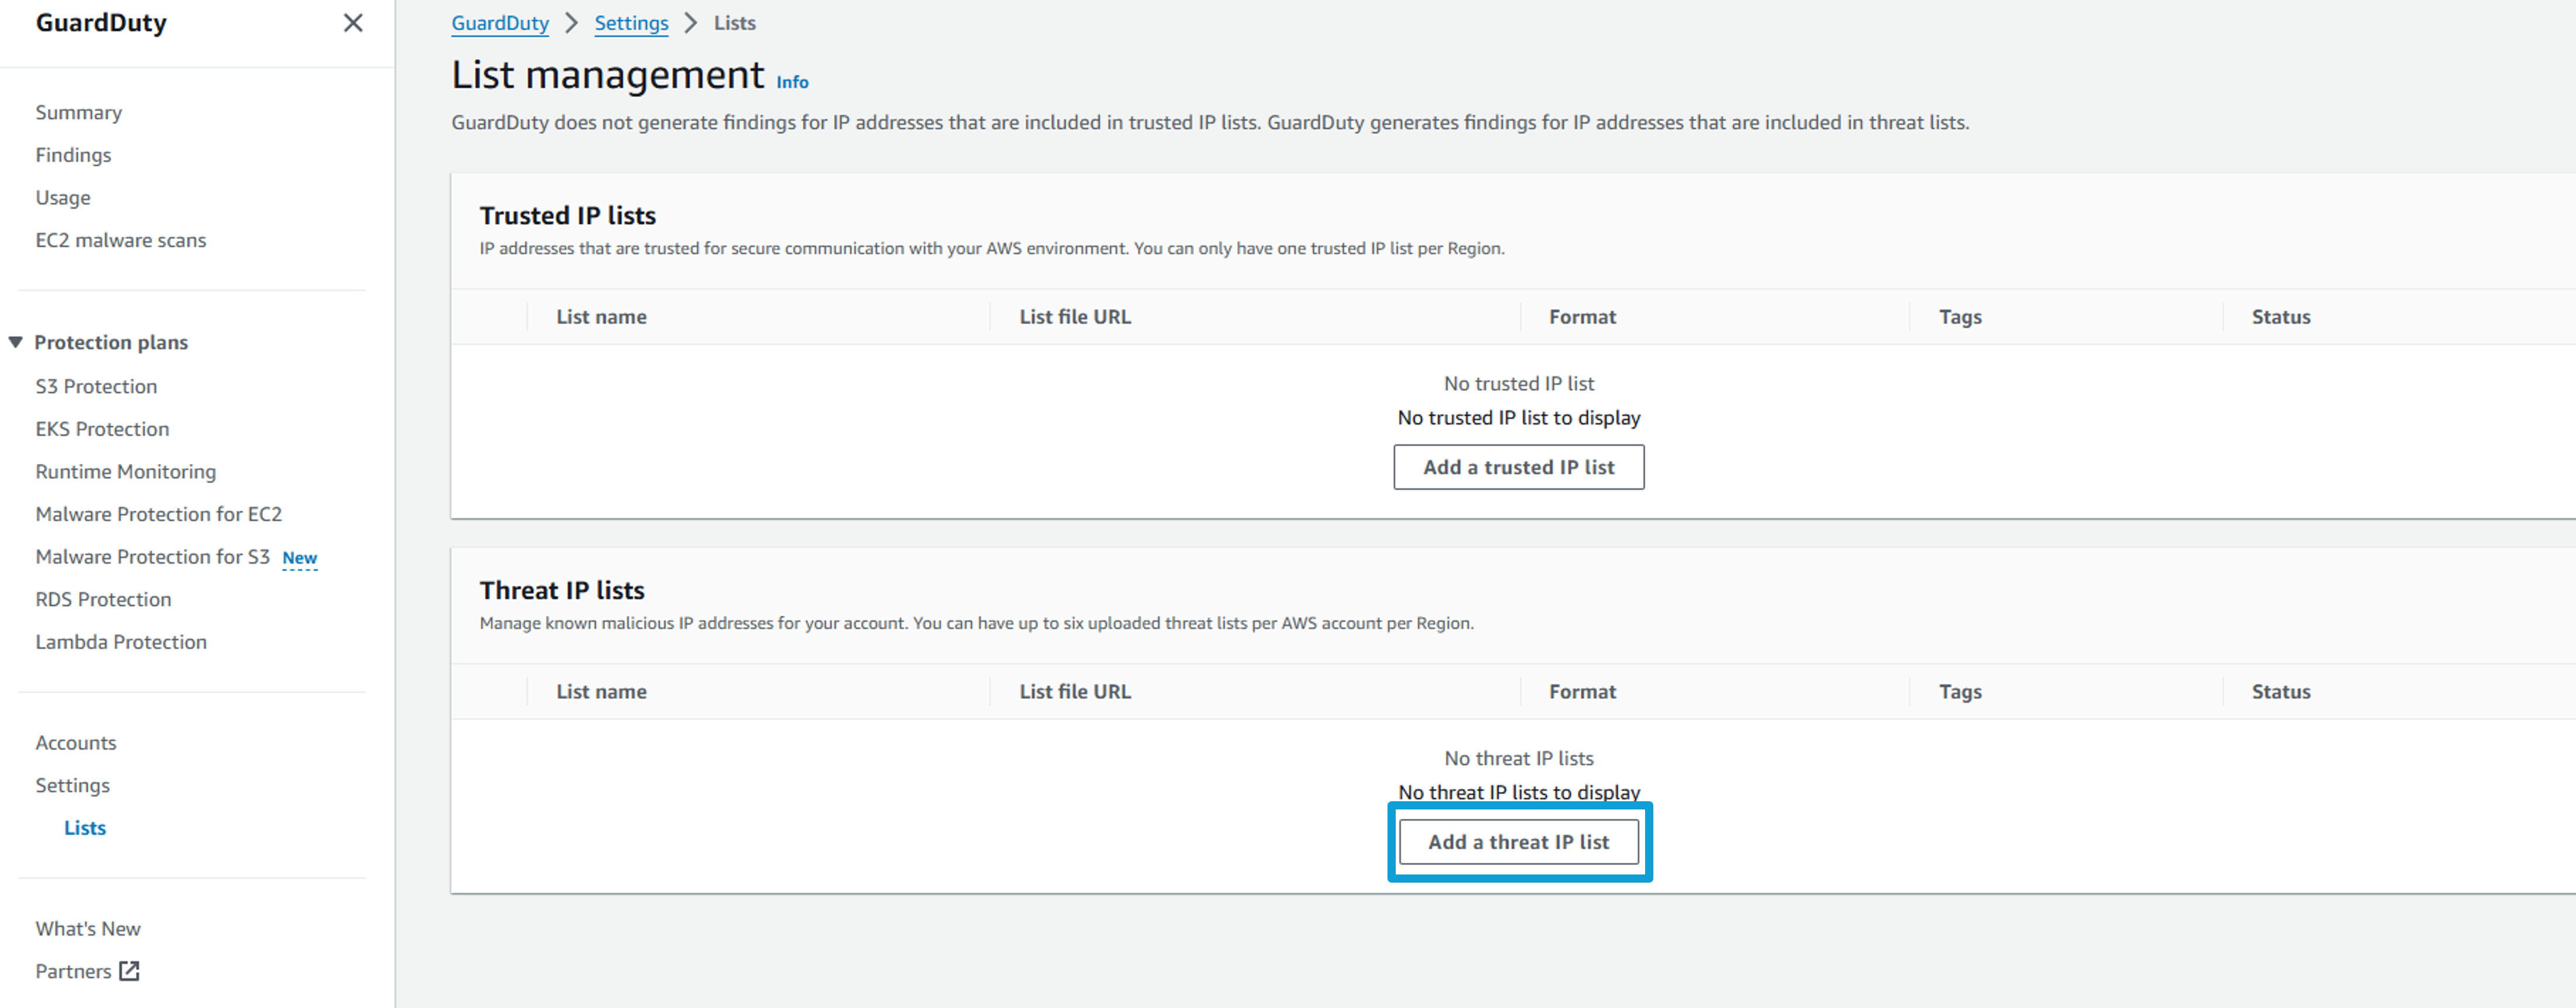Open Usage in the sidebar
Viewport: 2576px width, 1008px height.
[63, 197]
